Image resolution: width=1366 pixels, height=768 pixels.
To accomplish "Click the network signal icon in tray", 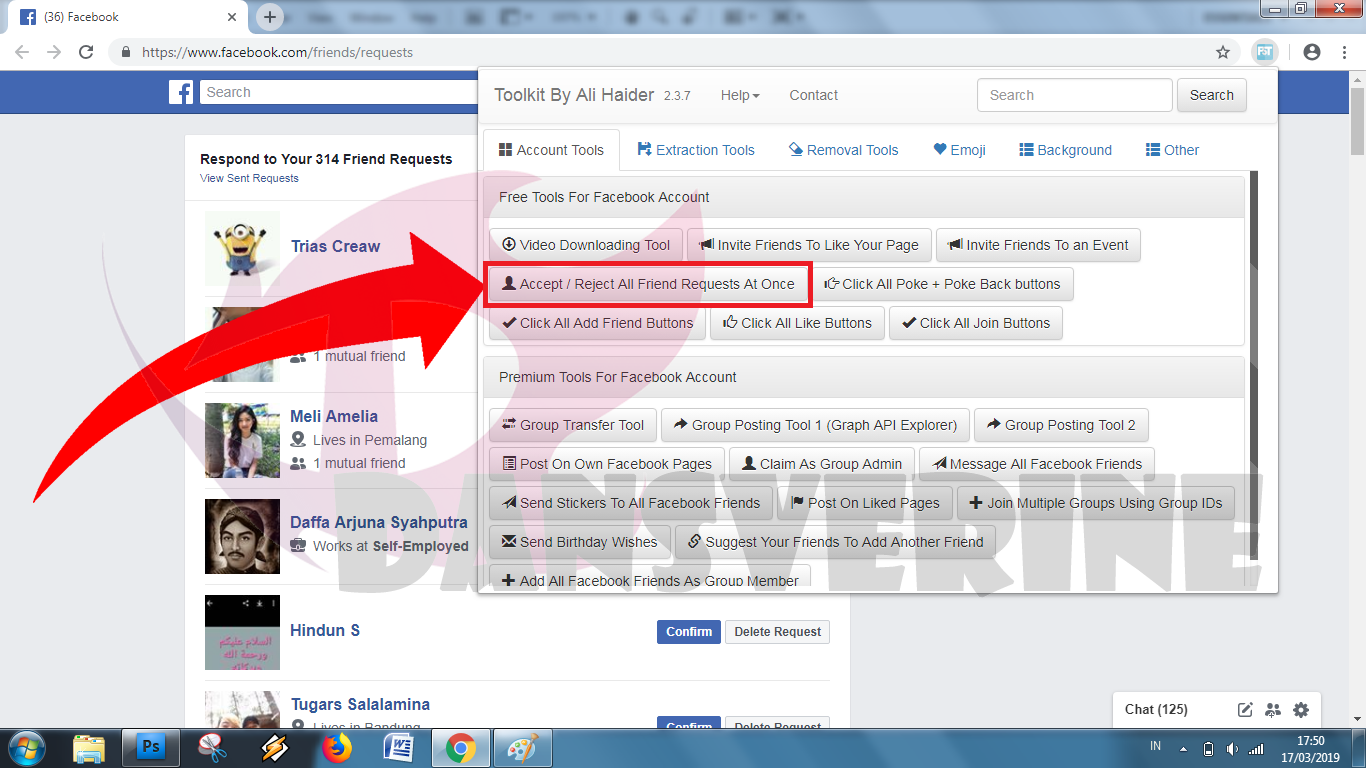I will pyautogui.click(x=1257, y=748).
